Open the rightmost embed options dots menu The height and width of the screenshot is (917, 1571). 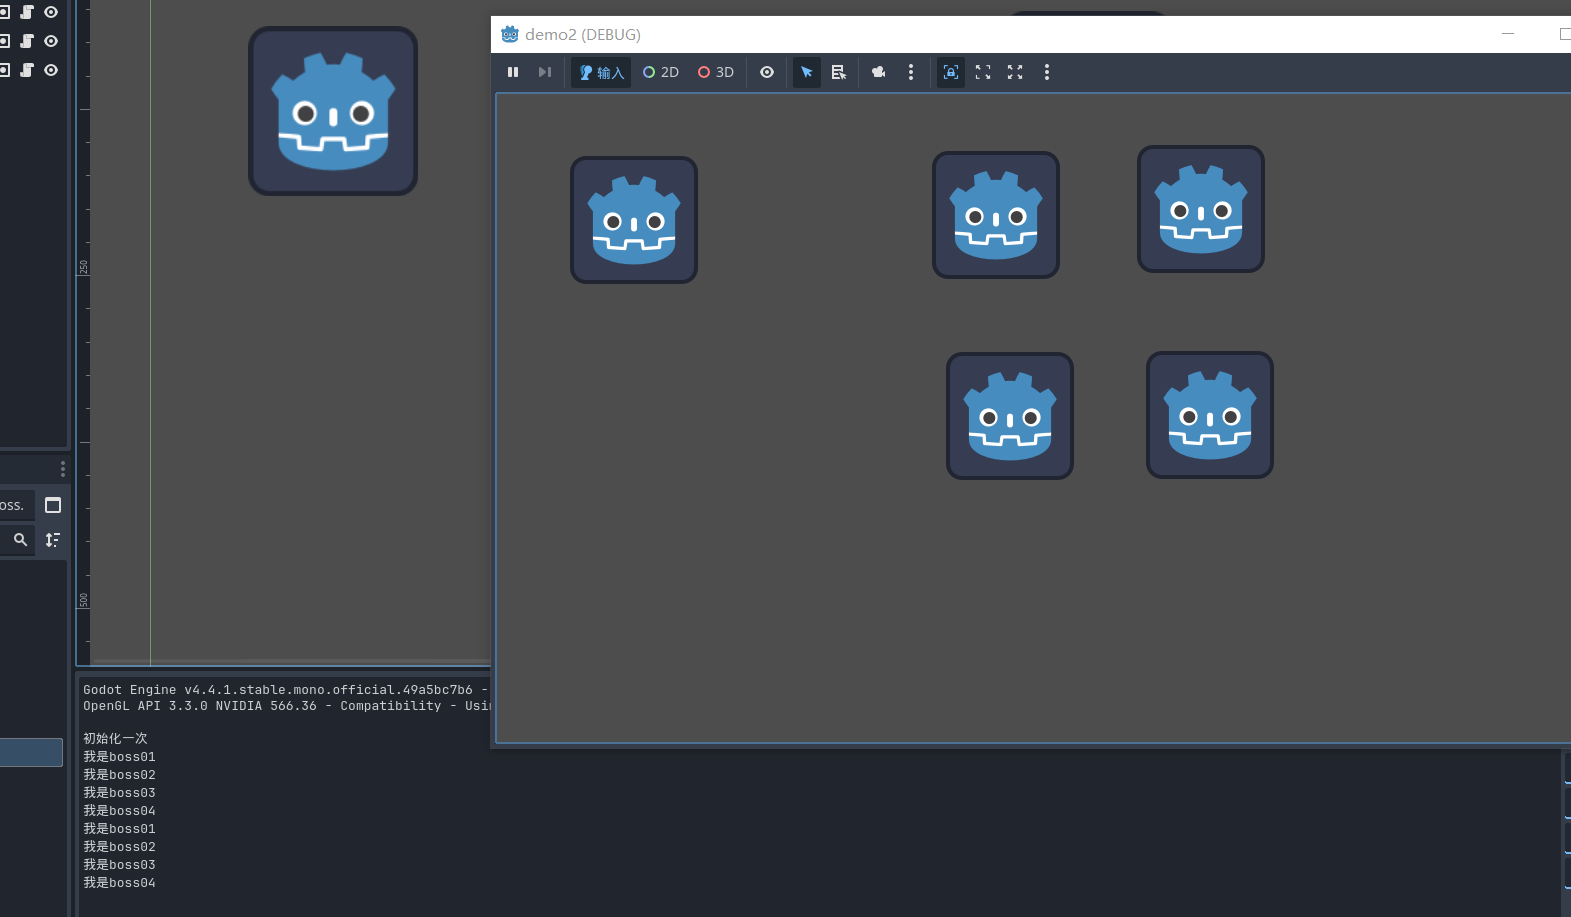[x=1047, y=72]
